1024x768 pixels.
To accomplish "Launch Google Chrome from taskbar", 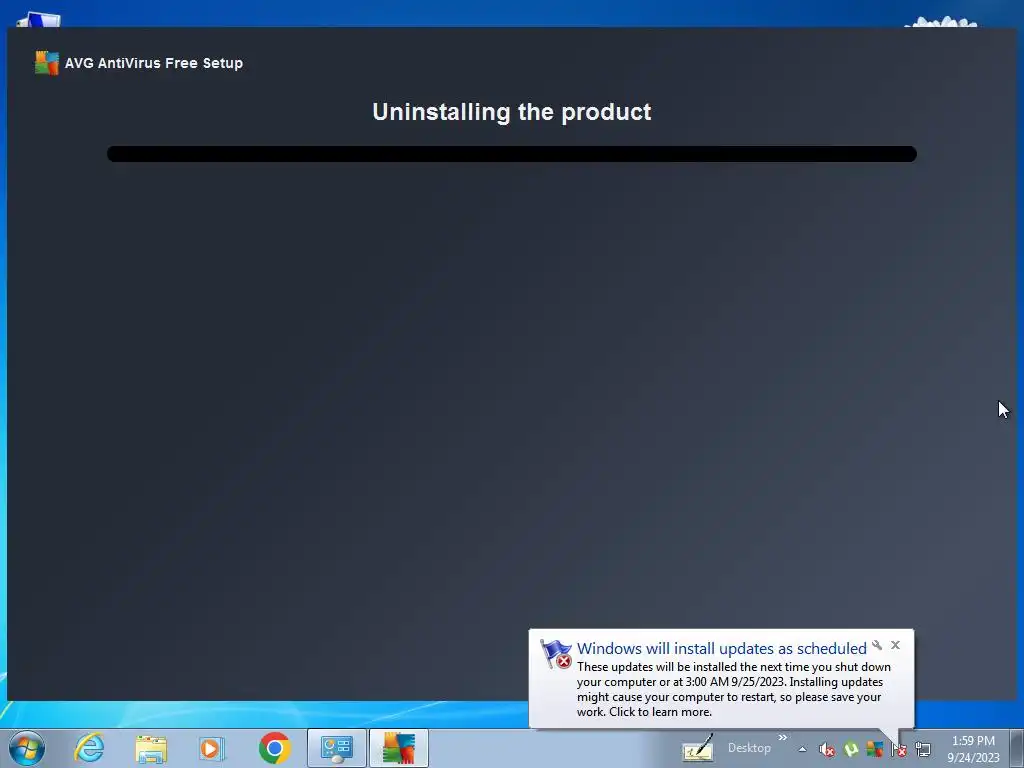I will [274, 748].
